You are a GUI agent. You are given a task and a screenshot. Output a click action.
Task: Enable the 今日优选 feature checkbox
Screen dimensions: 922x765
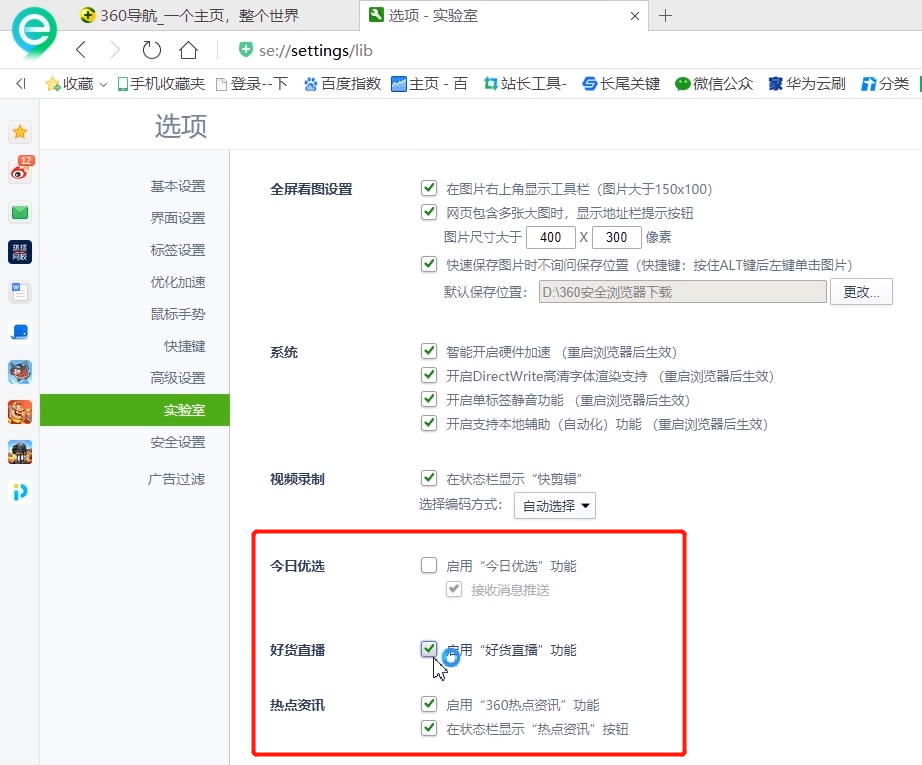[428, 565]
